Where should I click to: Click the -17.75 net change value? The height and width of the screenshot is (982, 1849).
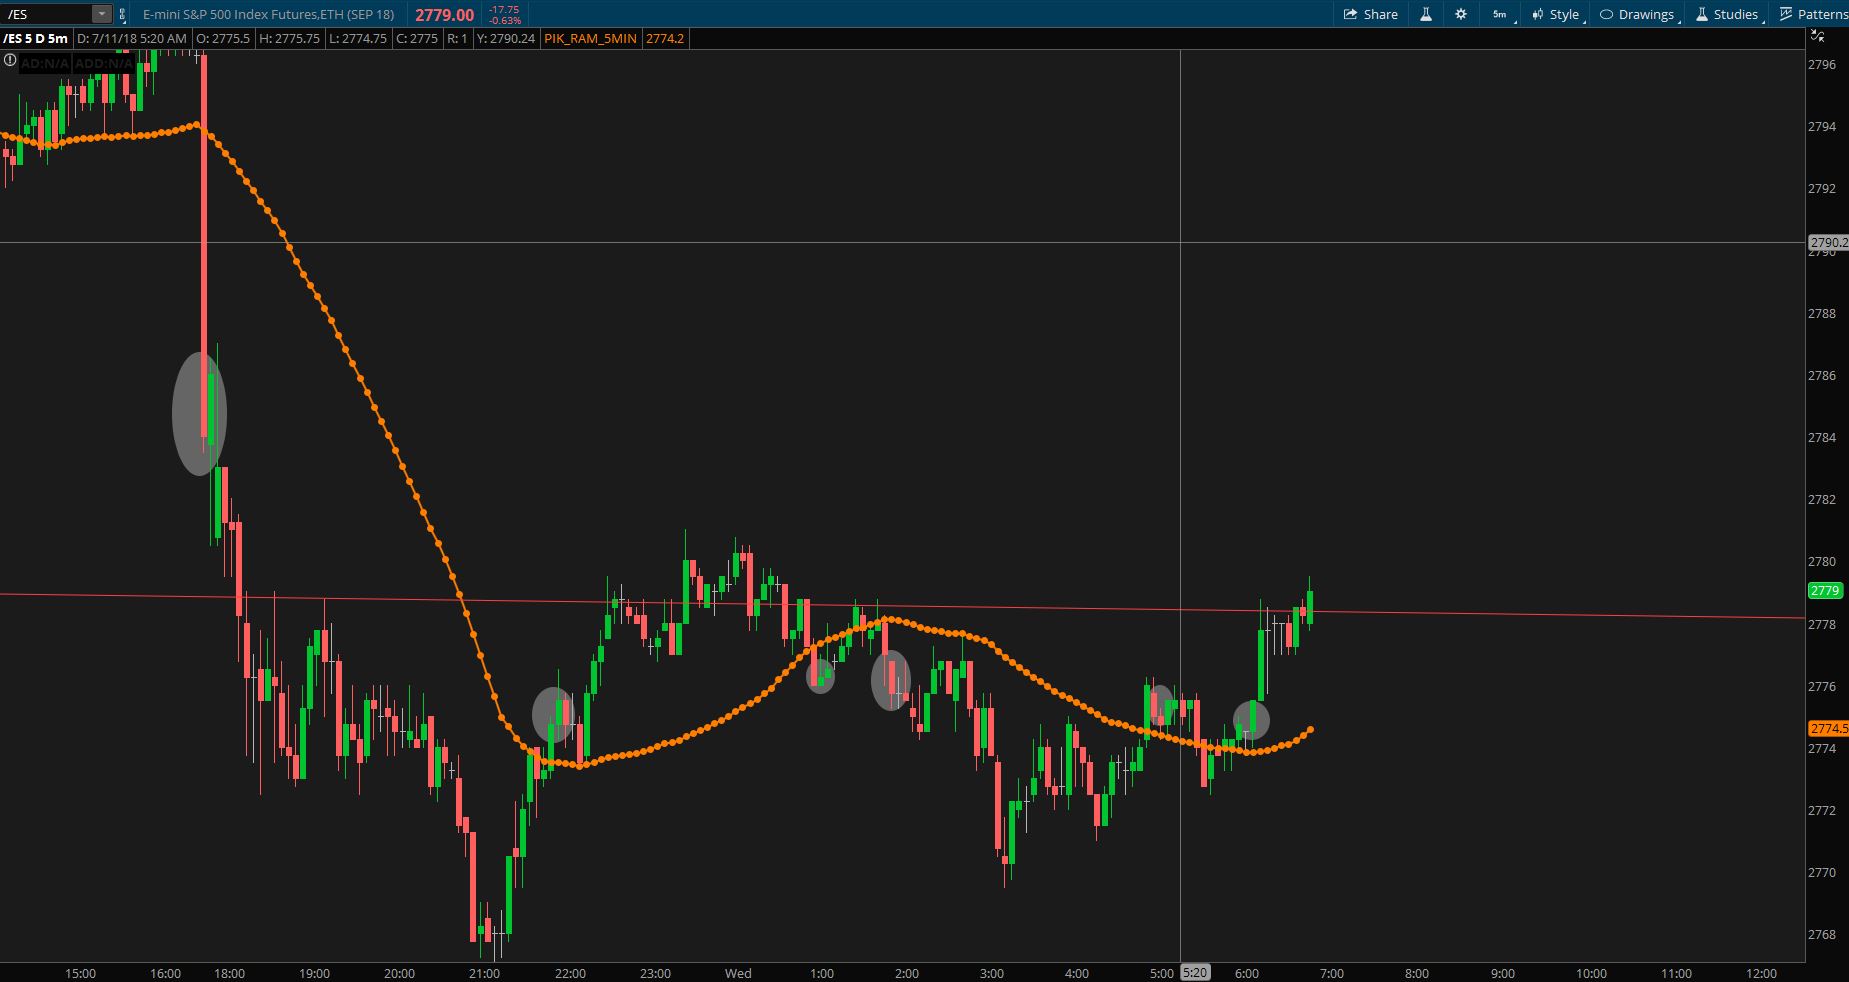pyautogui.click(x=503, y=9)
